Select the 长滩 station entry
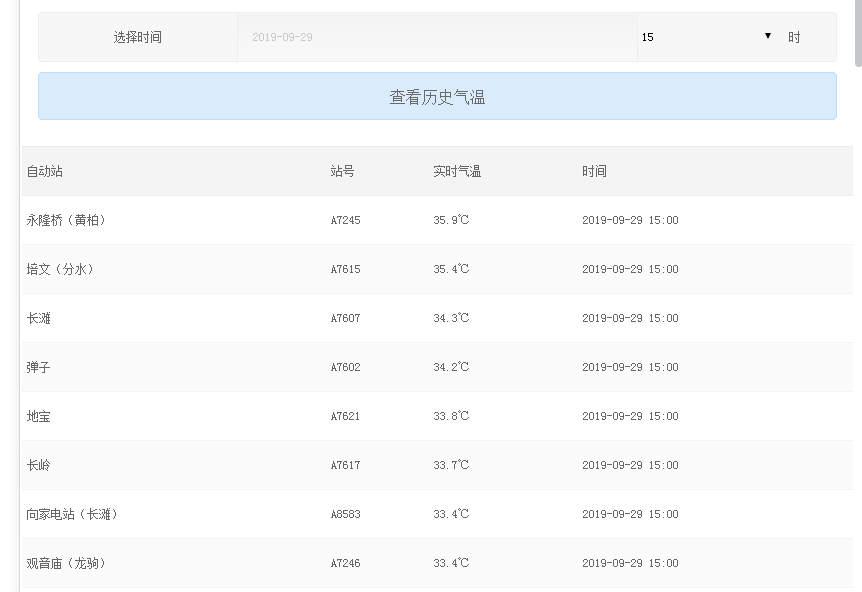This screenshot has height=592, width=862. 38,318
